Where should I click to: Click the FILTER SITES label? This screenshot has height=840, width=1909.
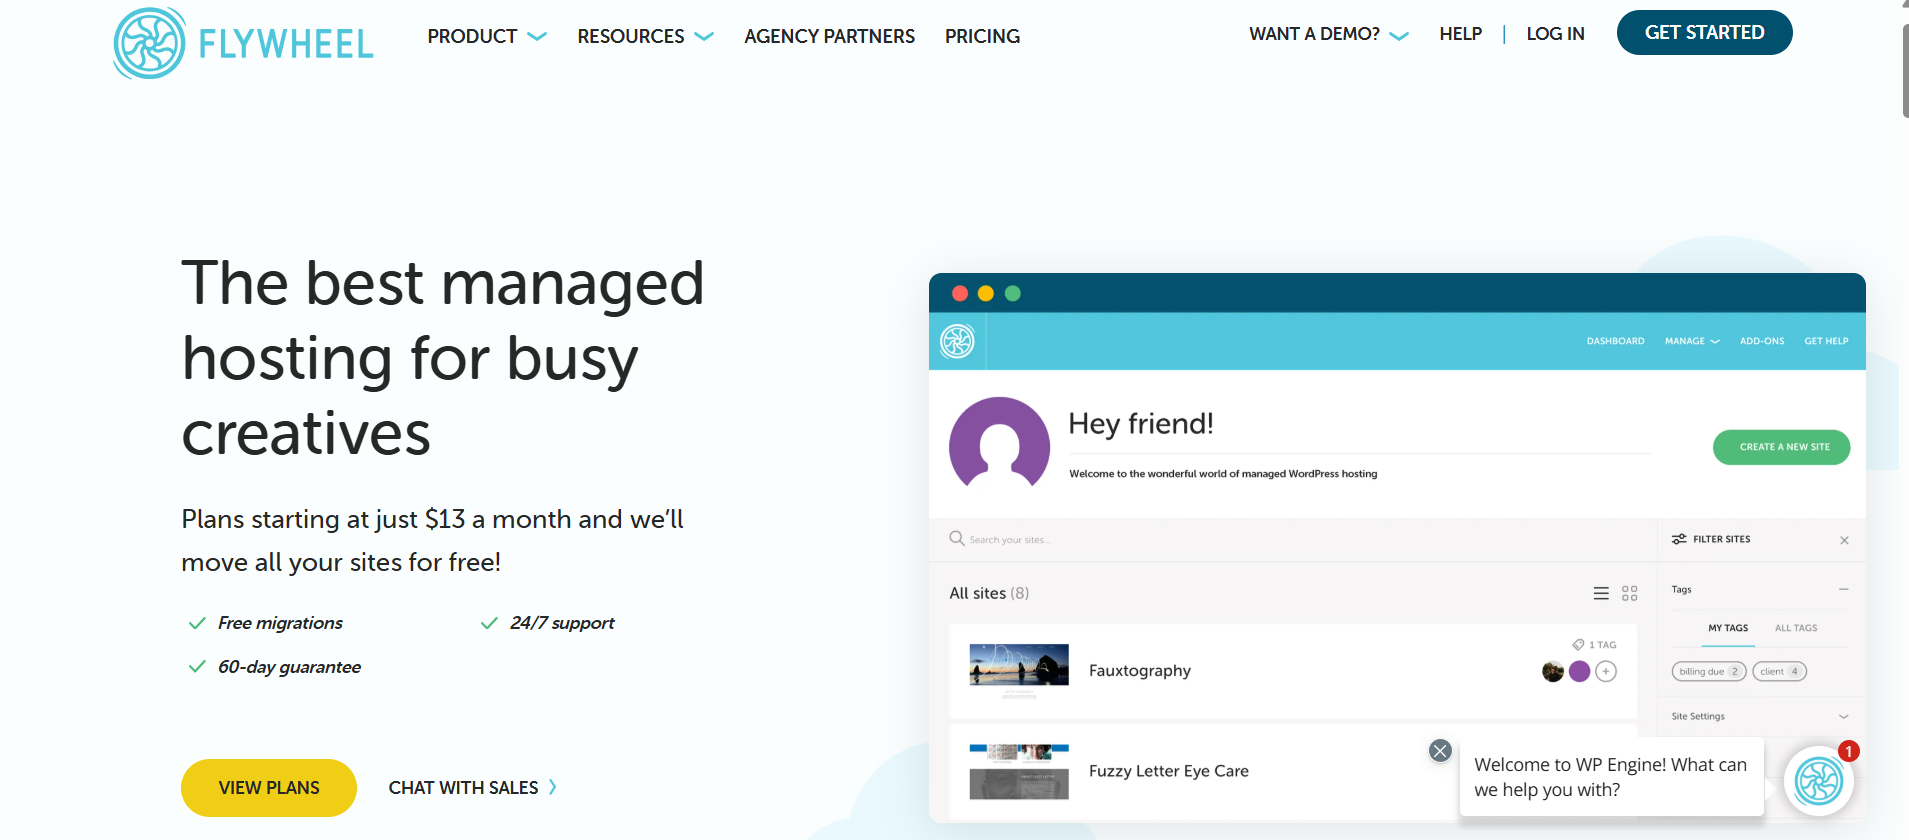point(1722,539)
